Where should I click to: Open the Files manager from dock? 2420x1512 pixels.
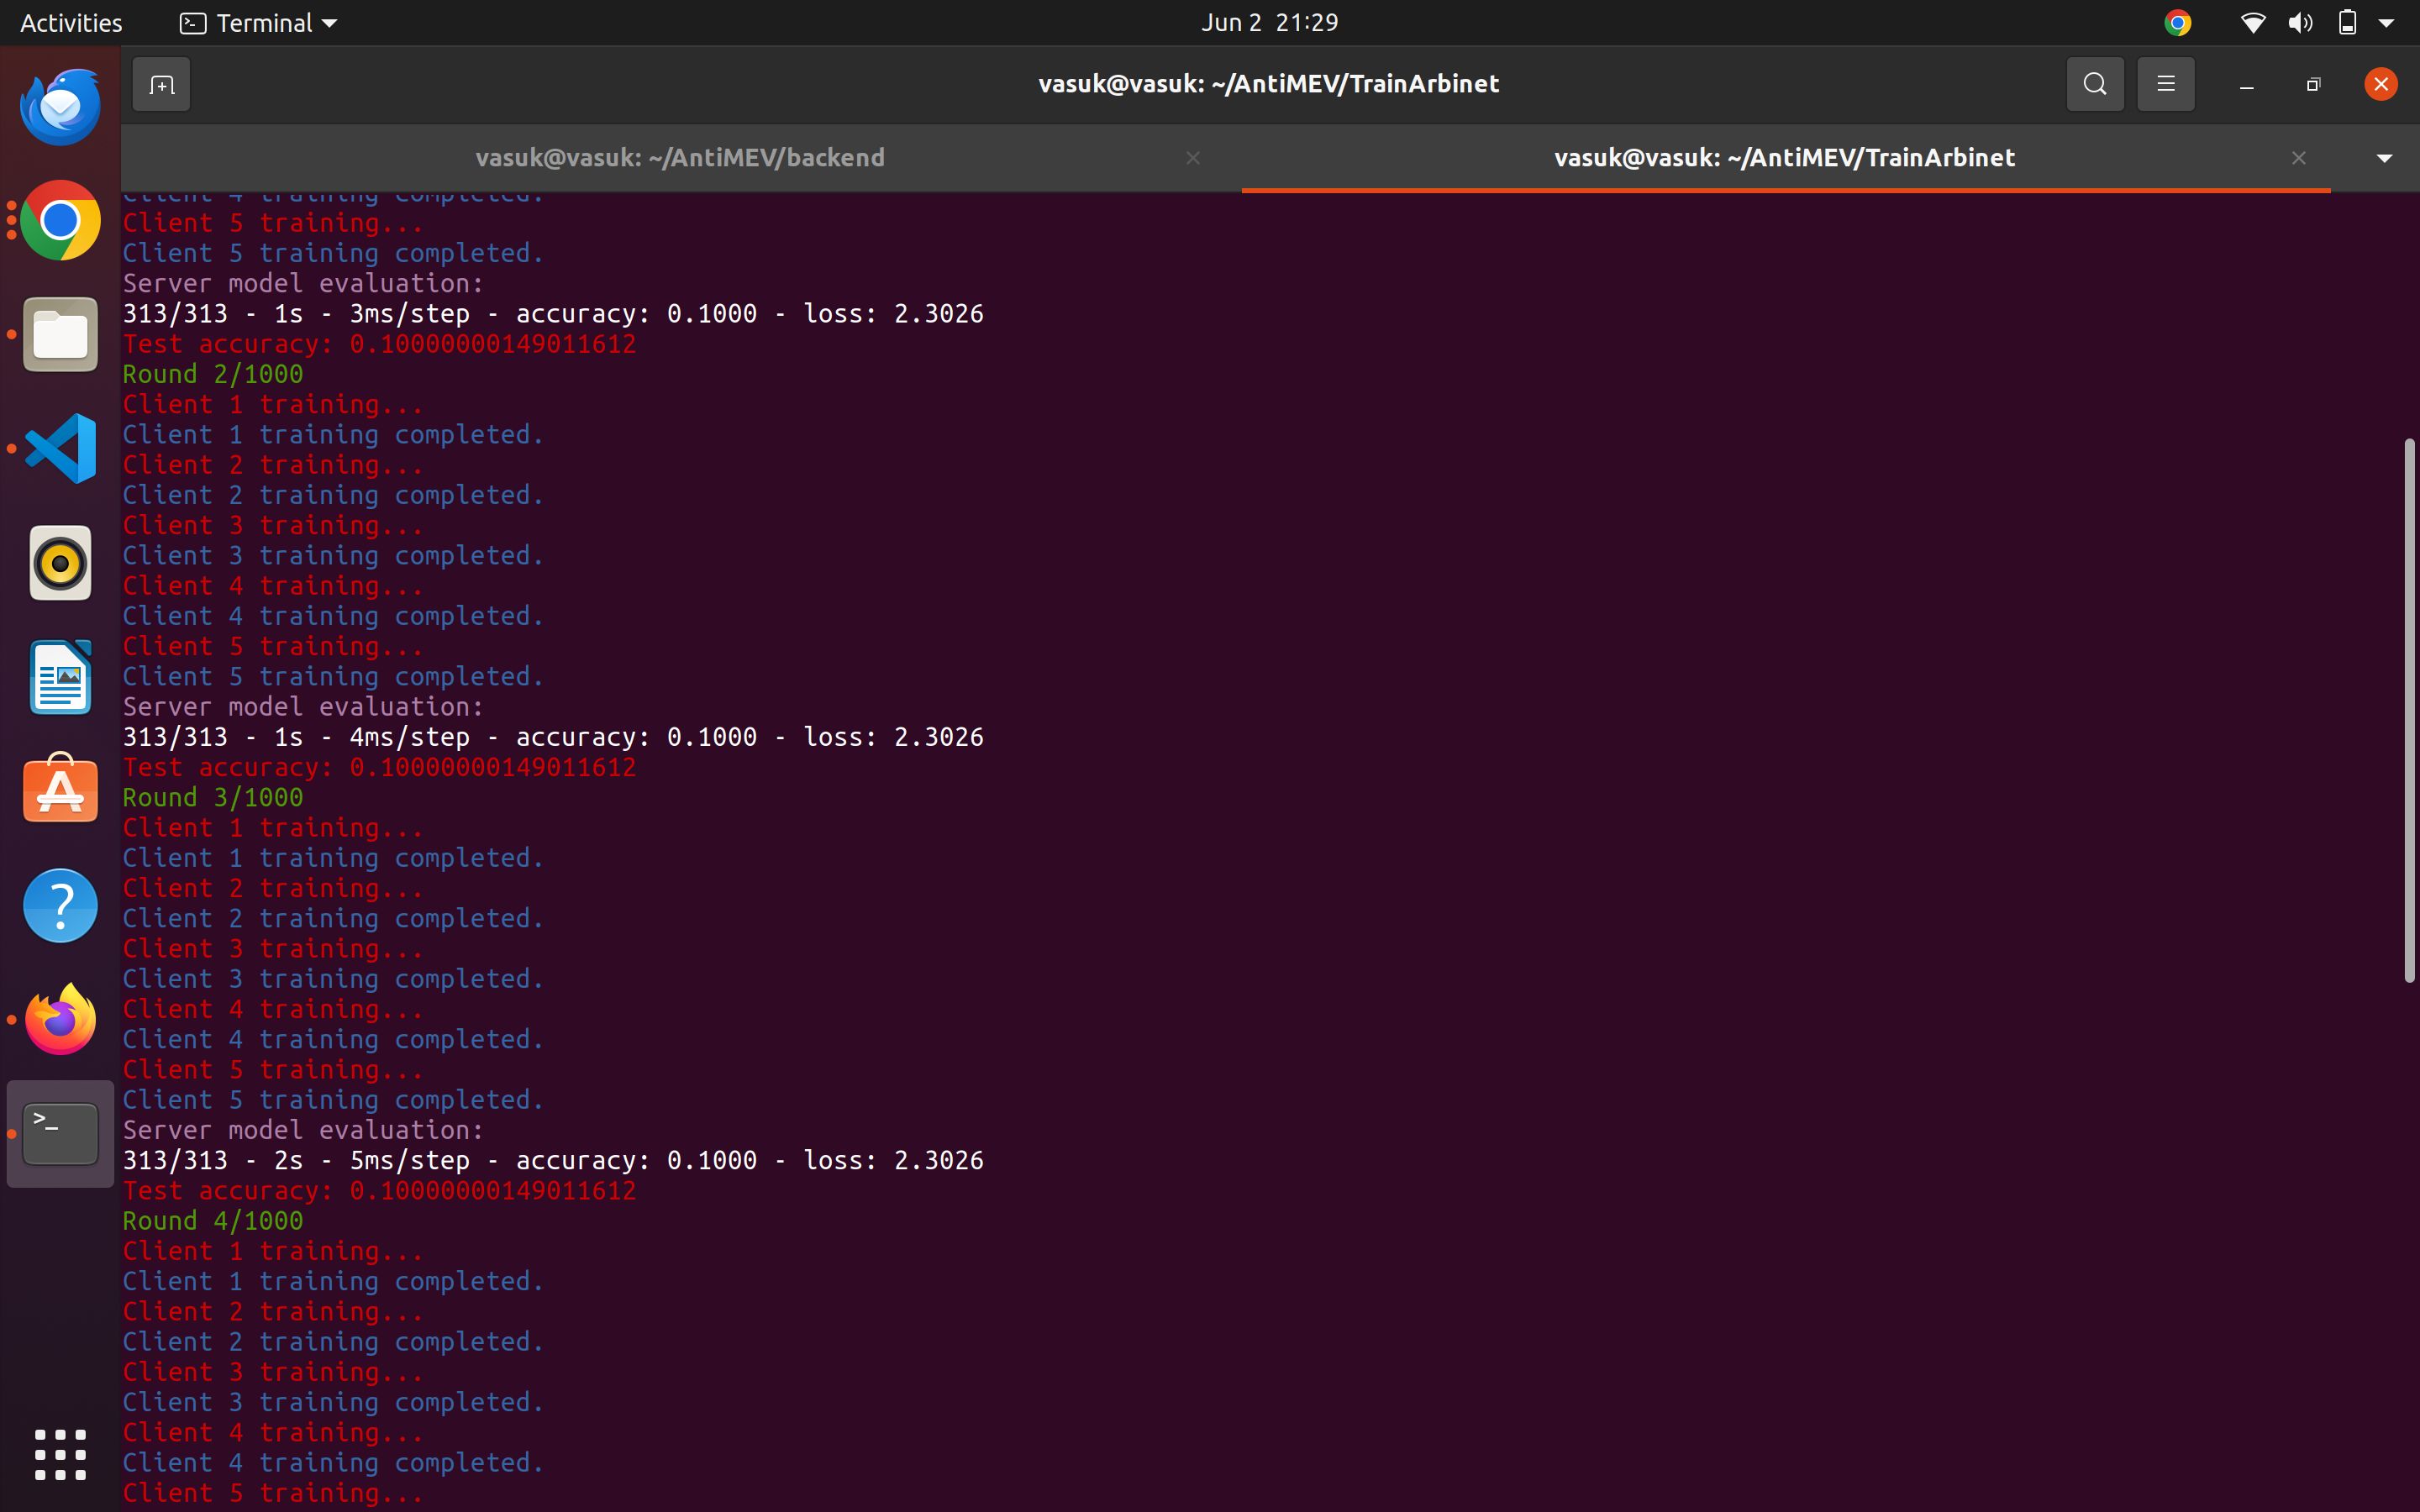[60, 334]
